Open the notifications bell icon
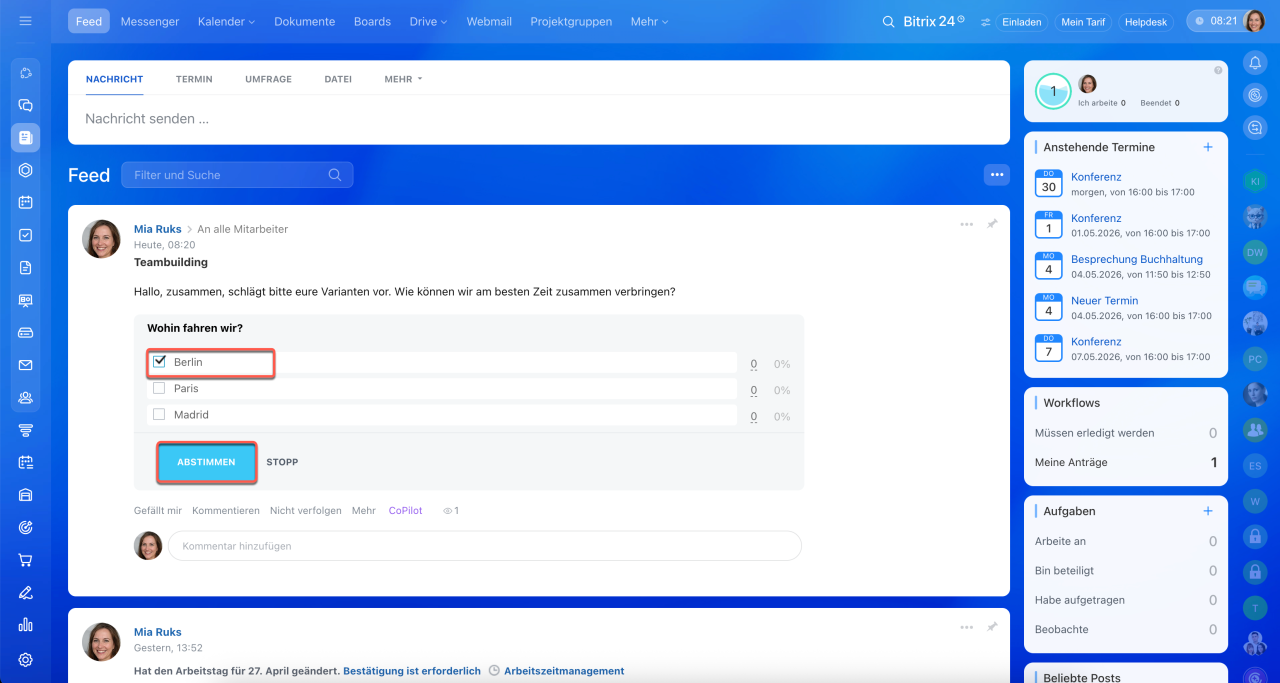Screen dimensions: 1280x683 click(1255, 62)
